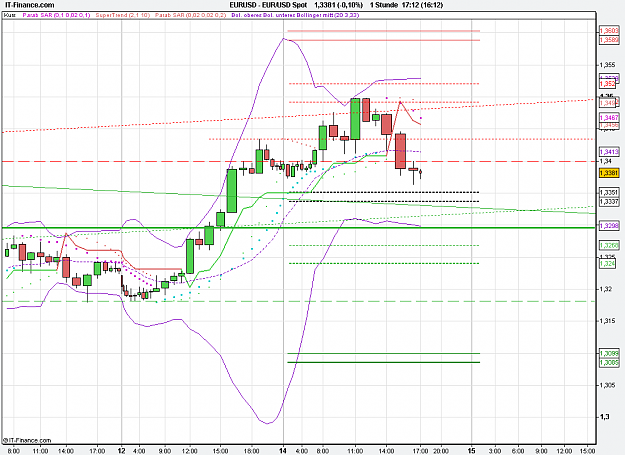
Task: Click the black 1,3351 price level tag
Action: (x=609, y=192)
